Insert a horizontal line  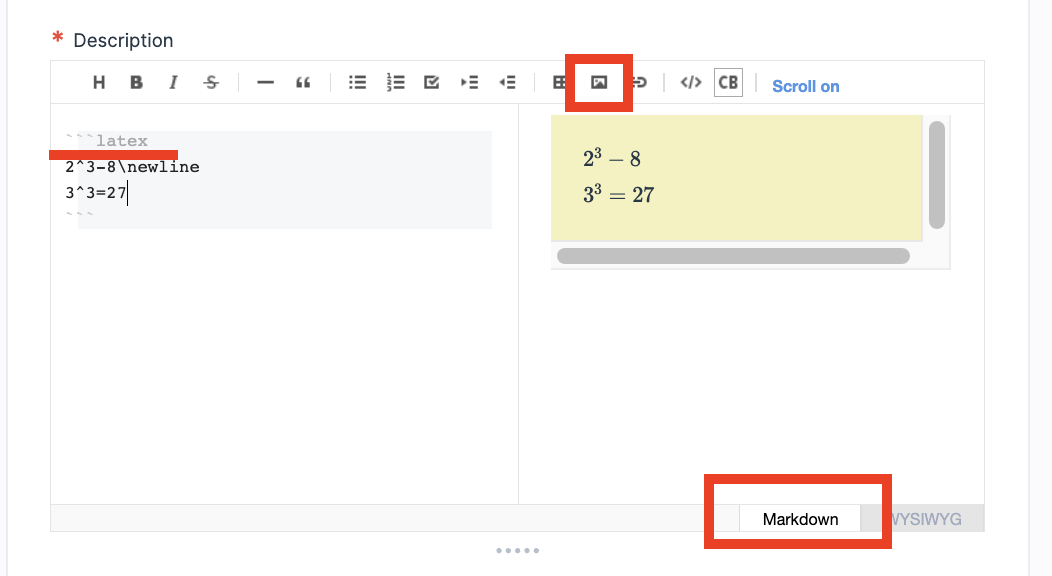[x=266, y=82]
